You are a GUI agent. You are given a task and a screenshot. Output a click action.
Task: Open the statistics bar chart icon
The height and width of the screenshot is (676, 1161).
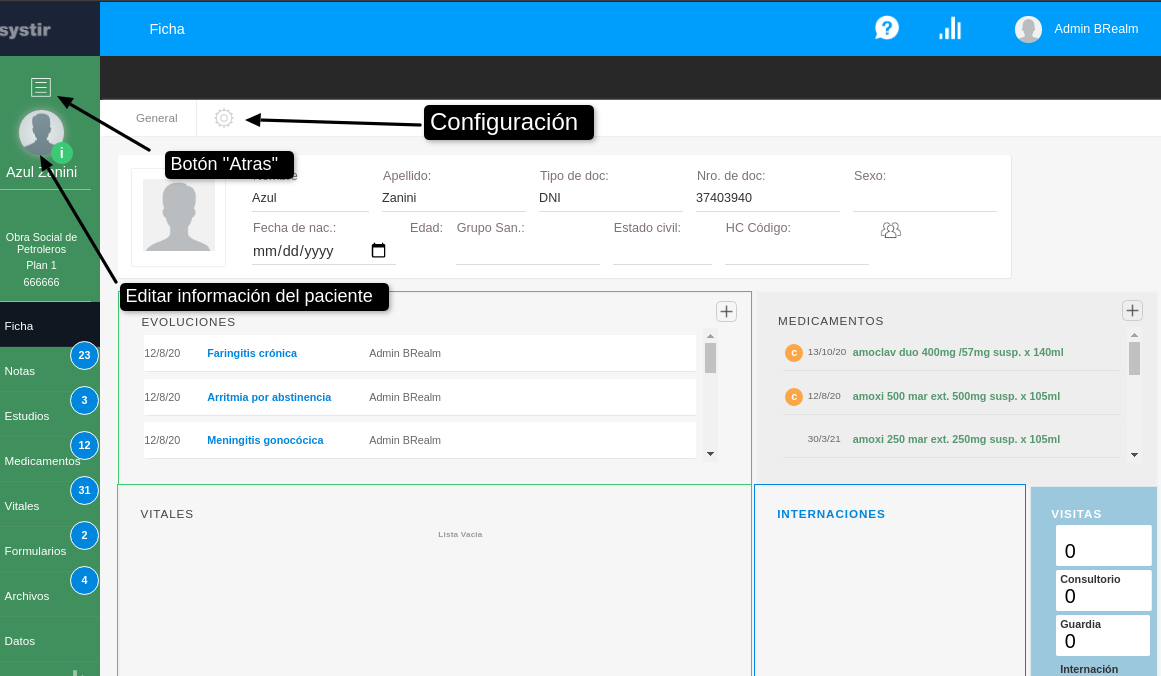click(x=949, y=28)
